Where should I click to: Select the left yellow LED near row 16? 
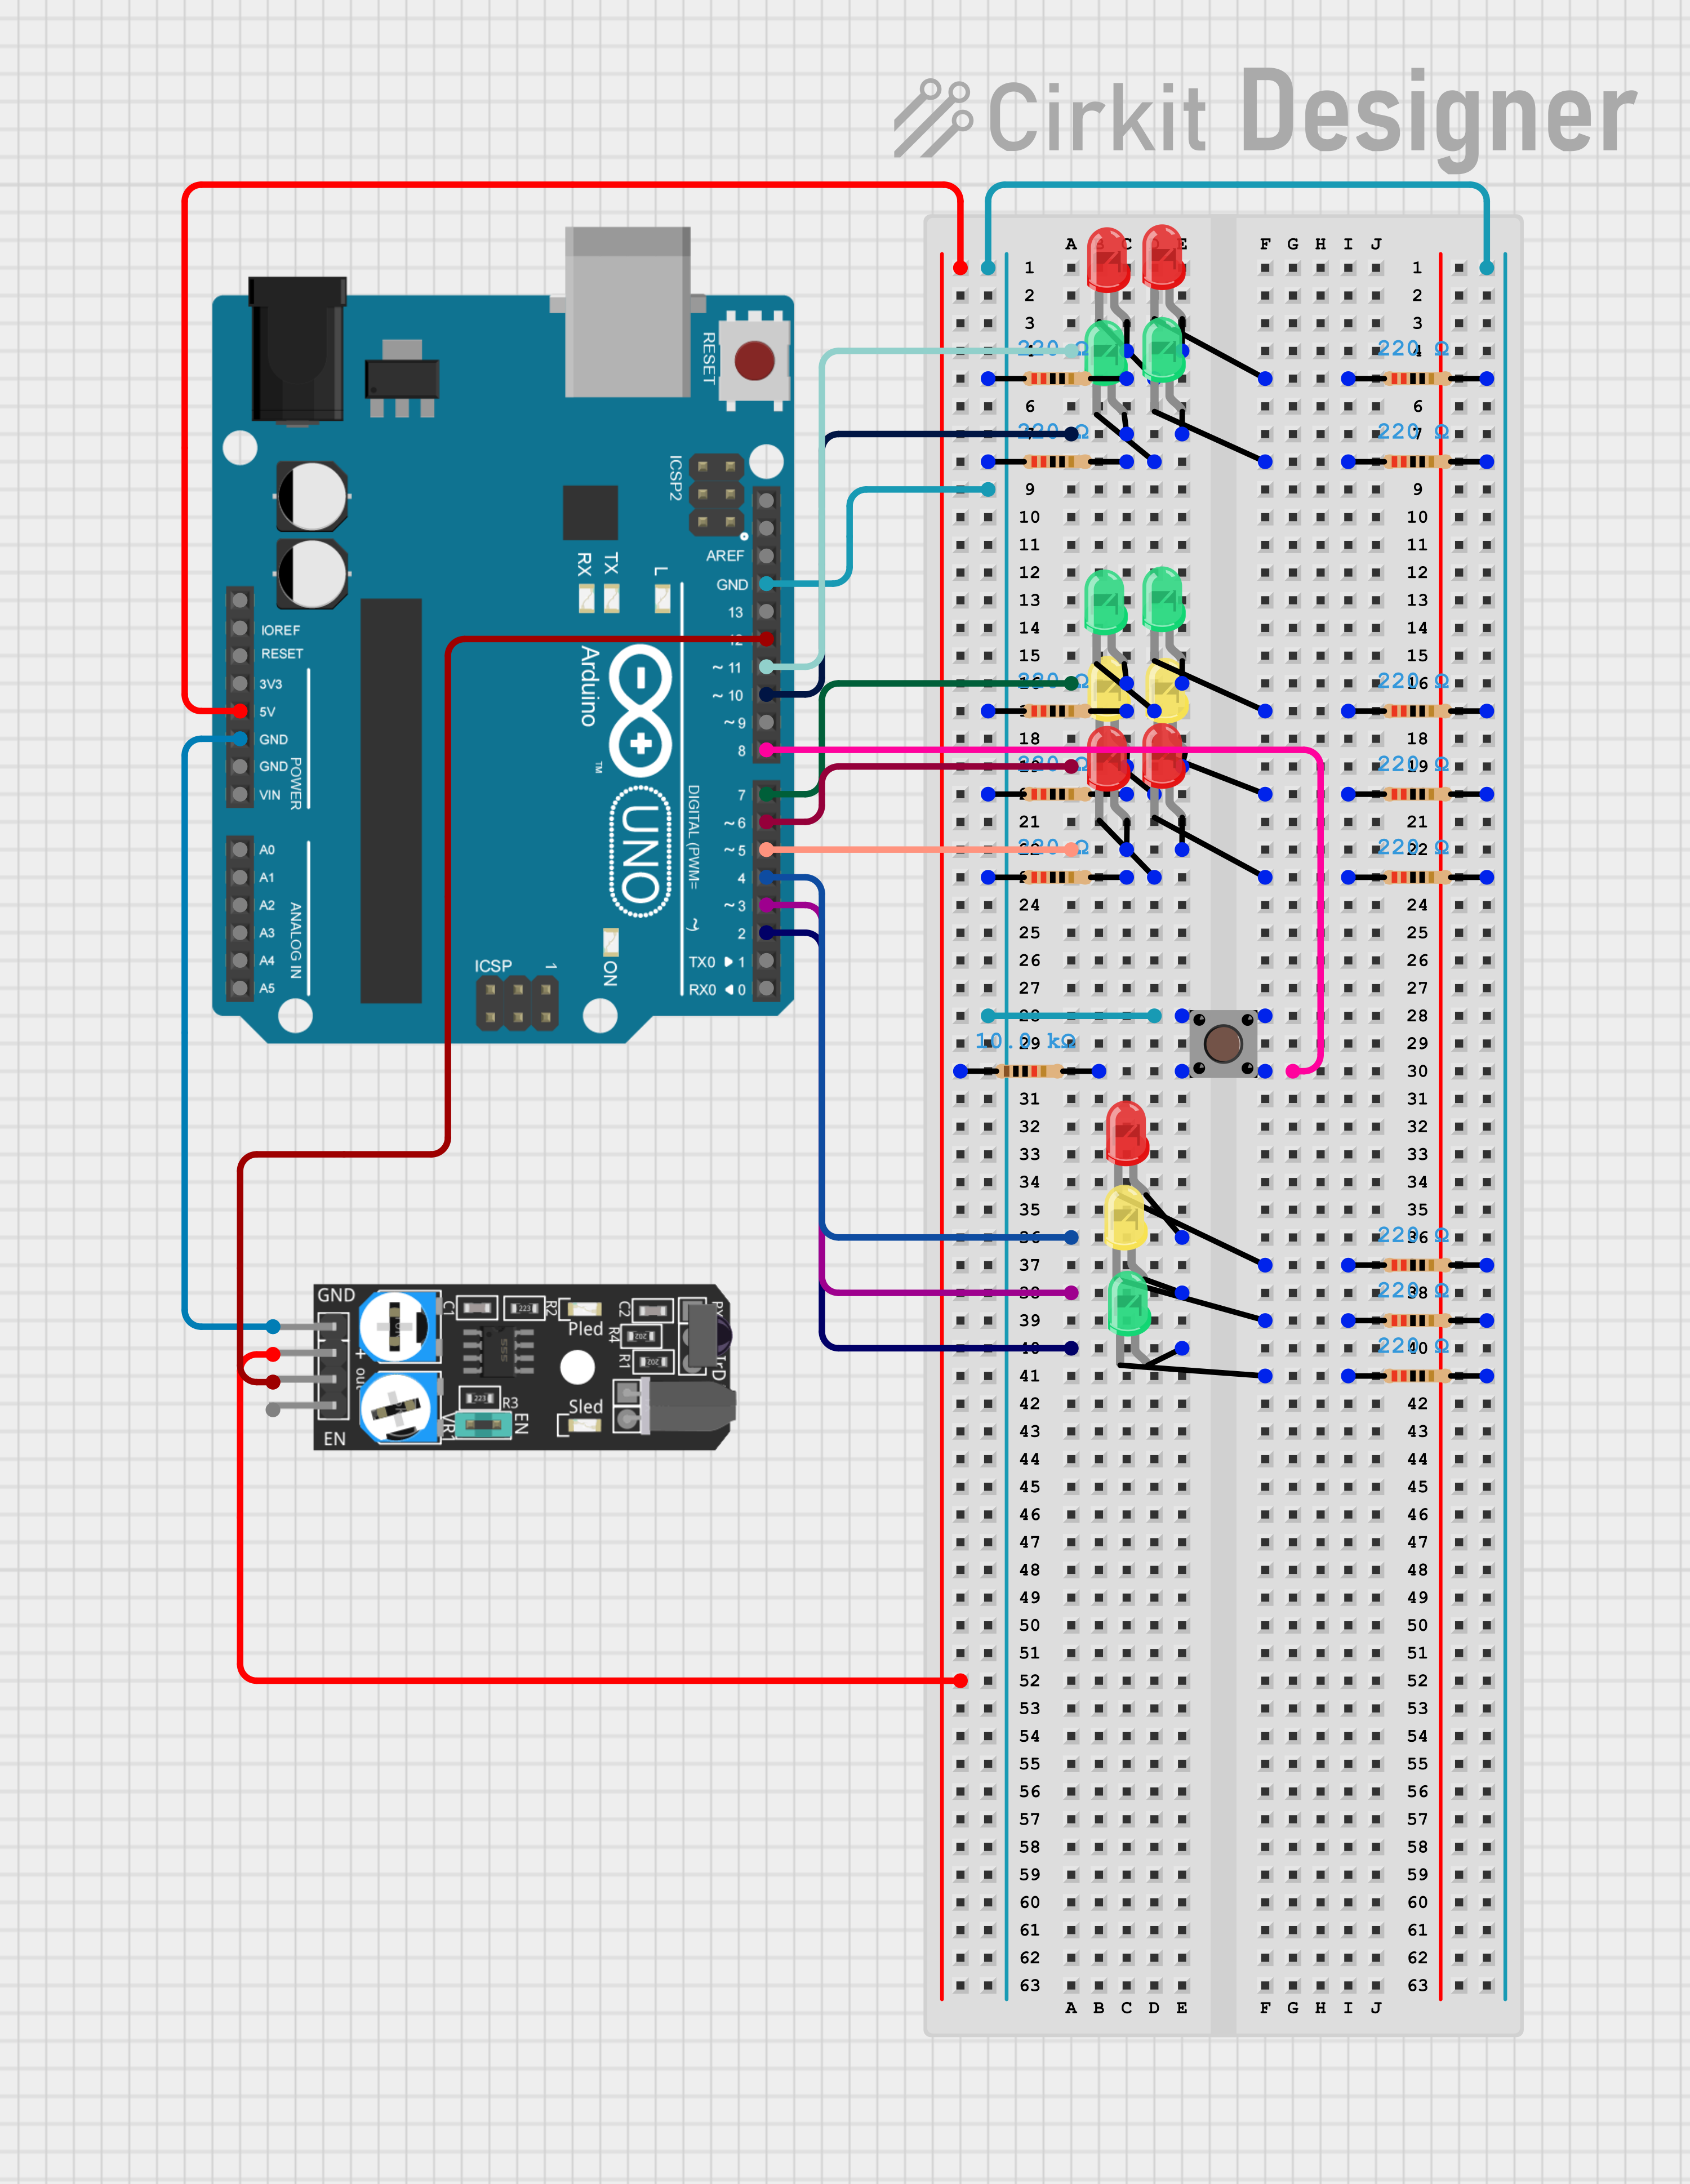[1108, 690]
